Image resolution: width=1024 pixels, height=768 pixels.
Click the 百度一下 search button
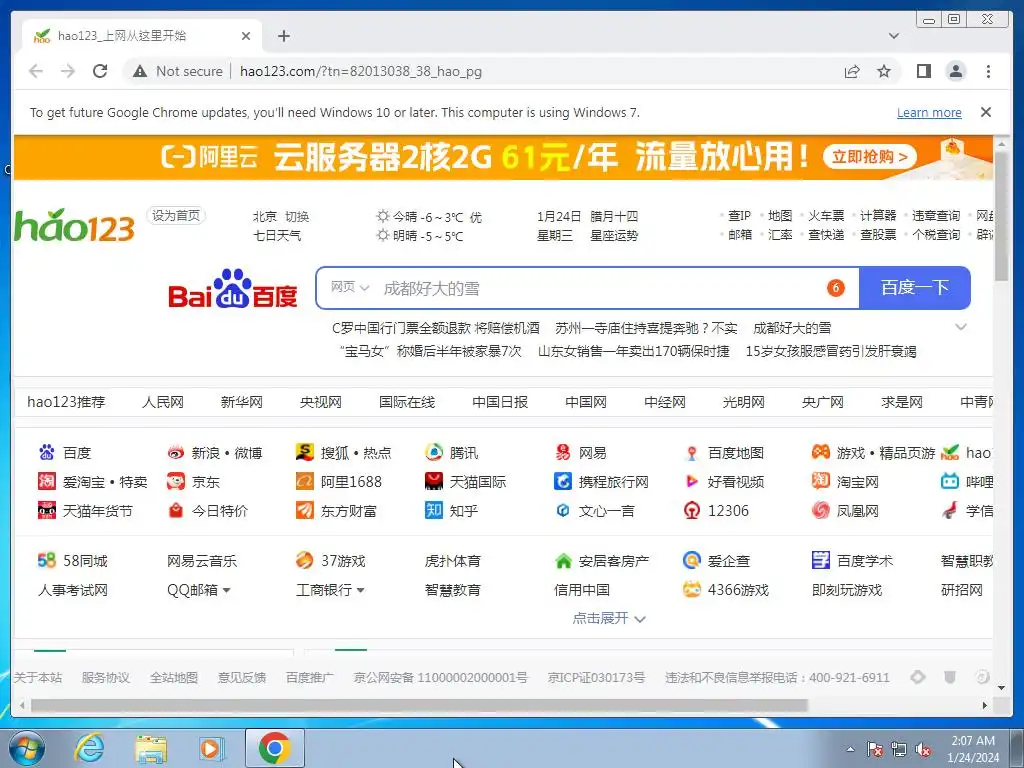coord(914,287)
